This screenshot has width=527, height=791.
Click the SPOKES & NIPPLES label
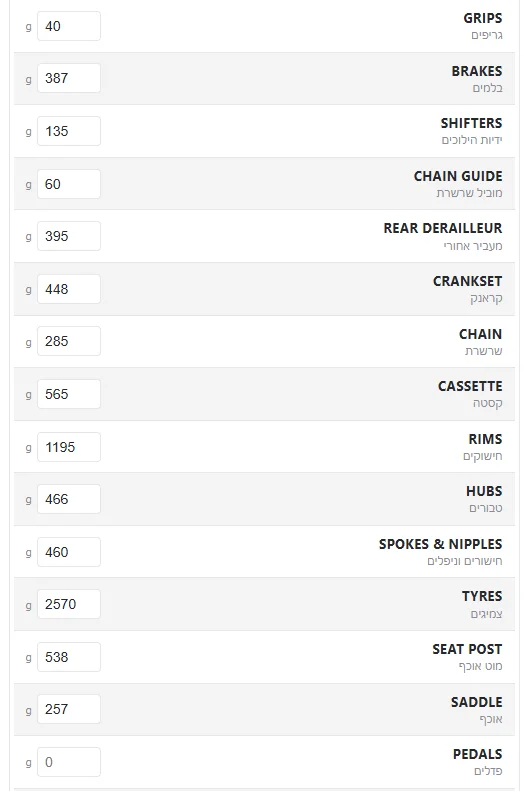pos(441,544)
